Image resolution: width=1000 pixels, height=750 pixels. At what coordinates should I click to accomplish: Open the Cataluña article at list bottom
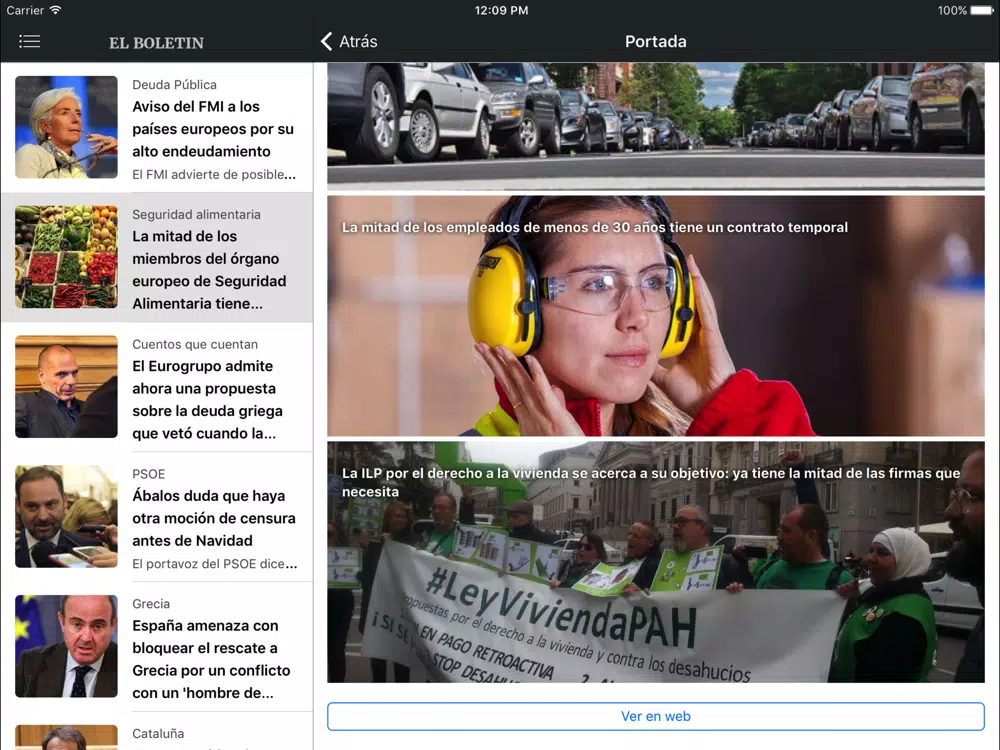157,732
